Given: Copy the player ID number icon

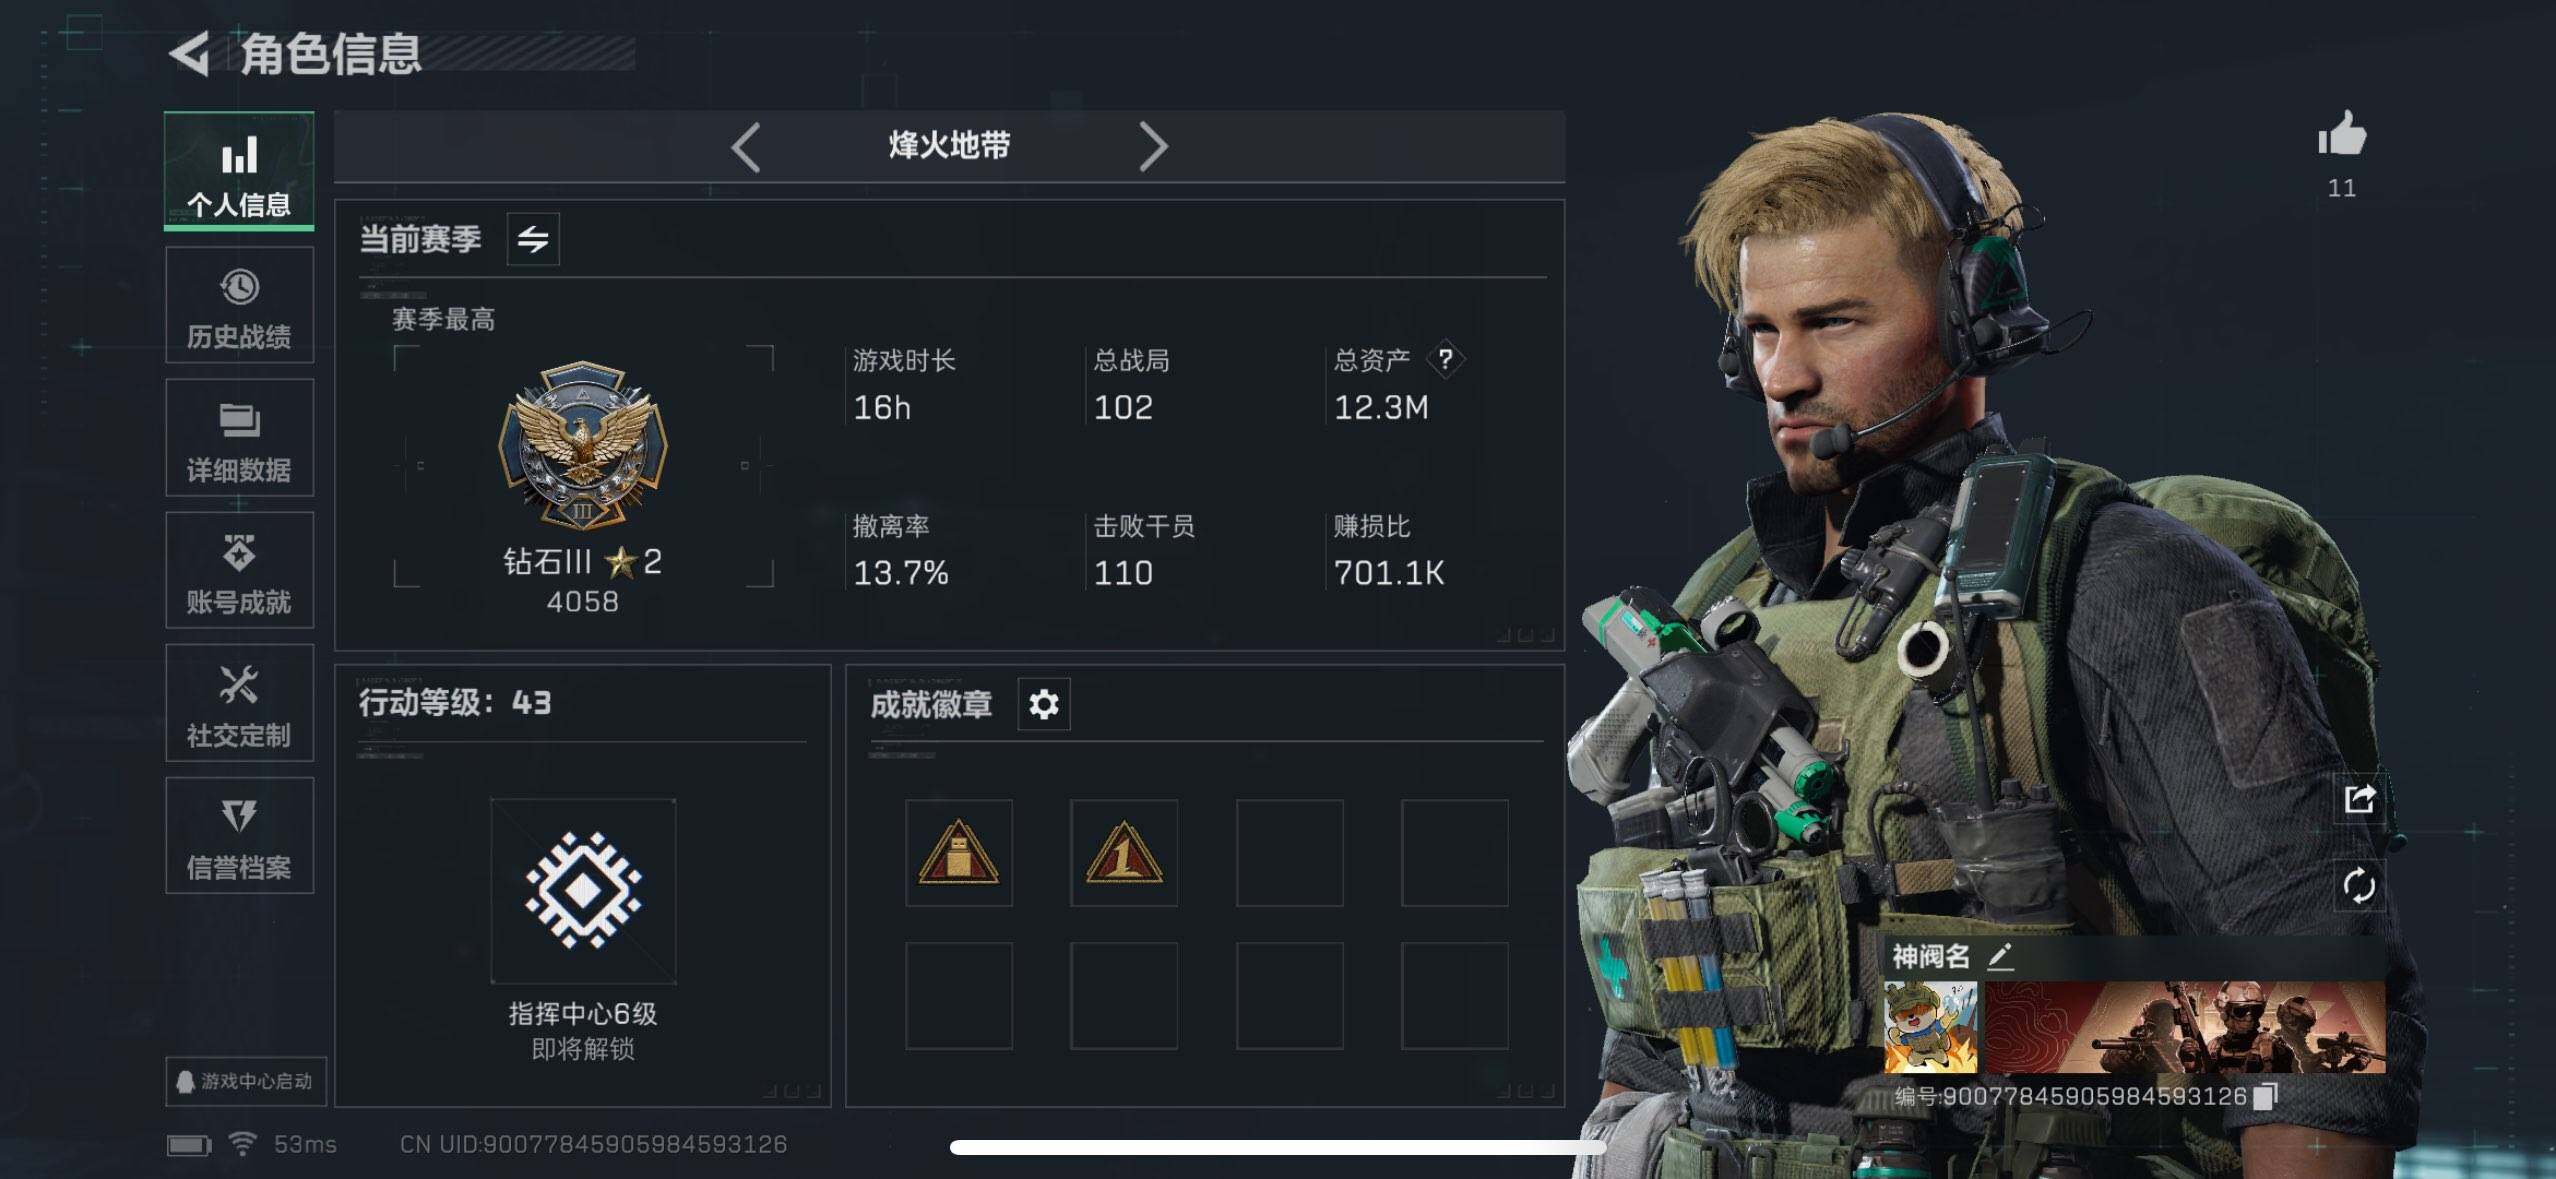Looking at the screenshot, I should tap(2266, 1096).
